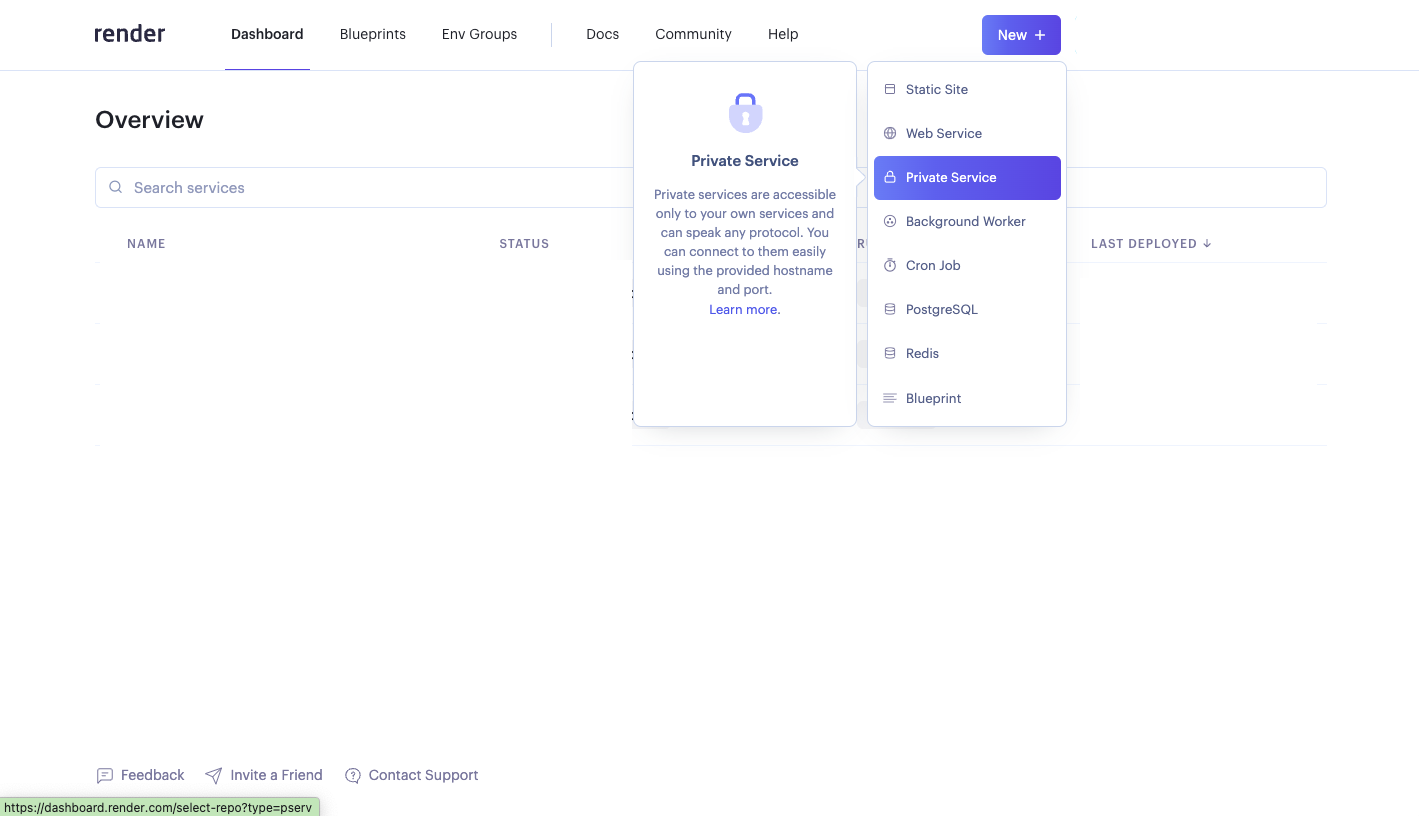The width and height of the screenshot is (1419, 816).
Task: Click the Cron Job stopwatch icon
Action: 890,265
